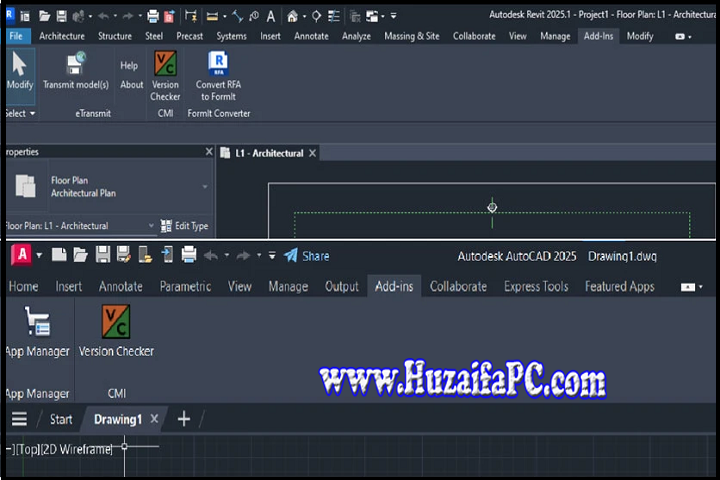Click Open from Web & Mobile icon in AutoCAD
The image size is (720, 480).
tap(146, 254)
